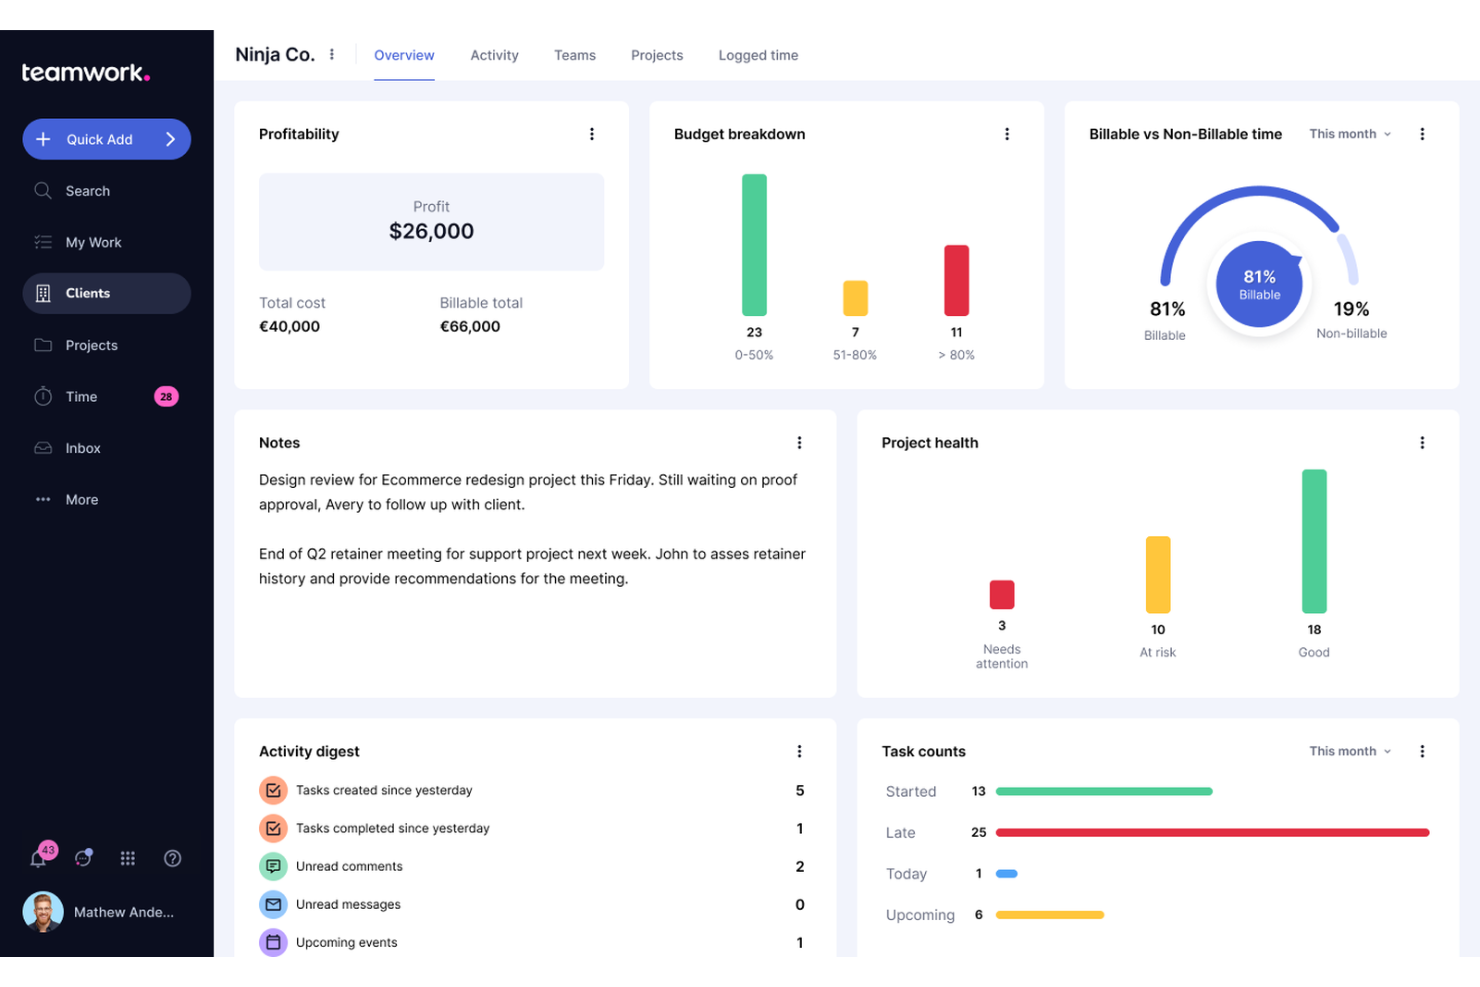1480x987 pixels.
Task: Open the Ninja Co. options menu
Action: click(x=331, y=55)
